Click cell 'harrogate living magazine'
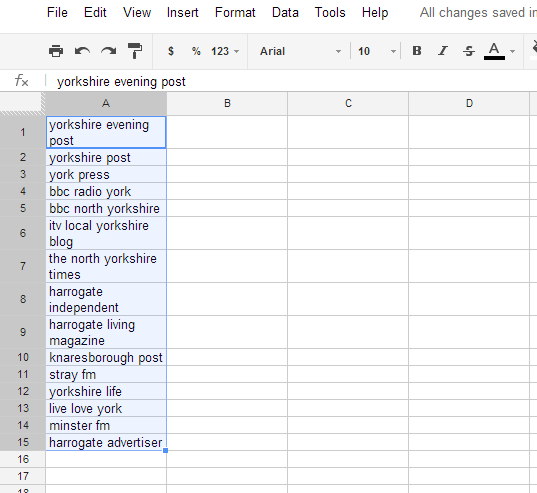 click(106, 332)
